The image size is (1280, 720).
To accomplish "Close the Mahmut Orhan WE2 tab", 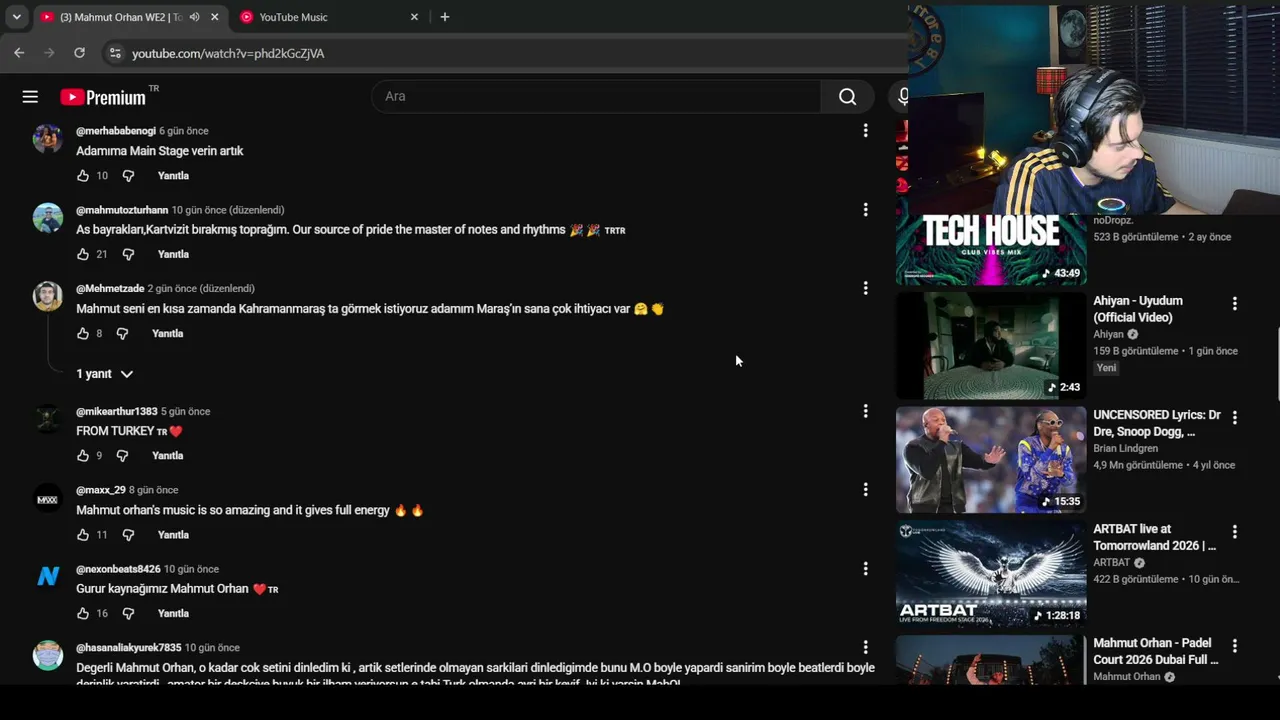I will [x=214, y=17].
